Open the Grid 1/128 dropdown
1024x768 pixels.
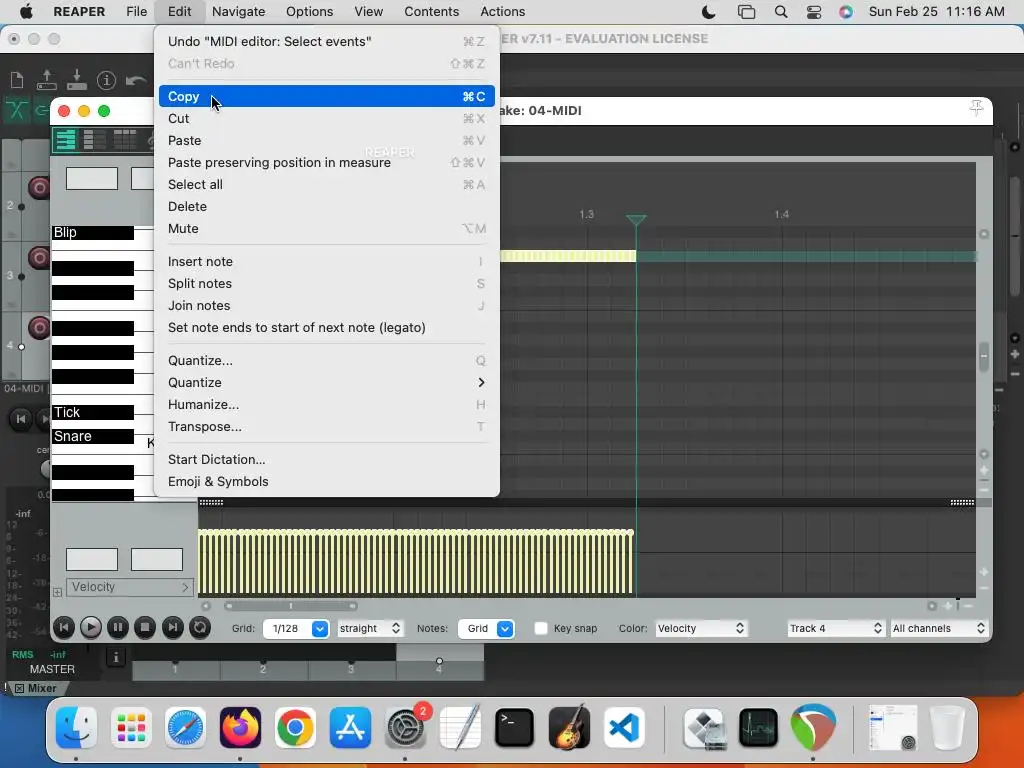tap(296, 628)
